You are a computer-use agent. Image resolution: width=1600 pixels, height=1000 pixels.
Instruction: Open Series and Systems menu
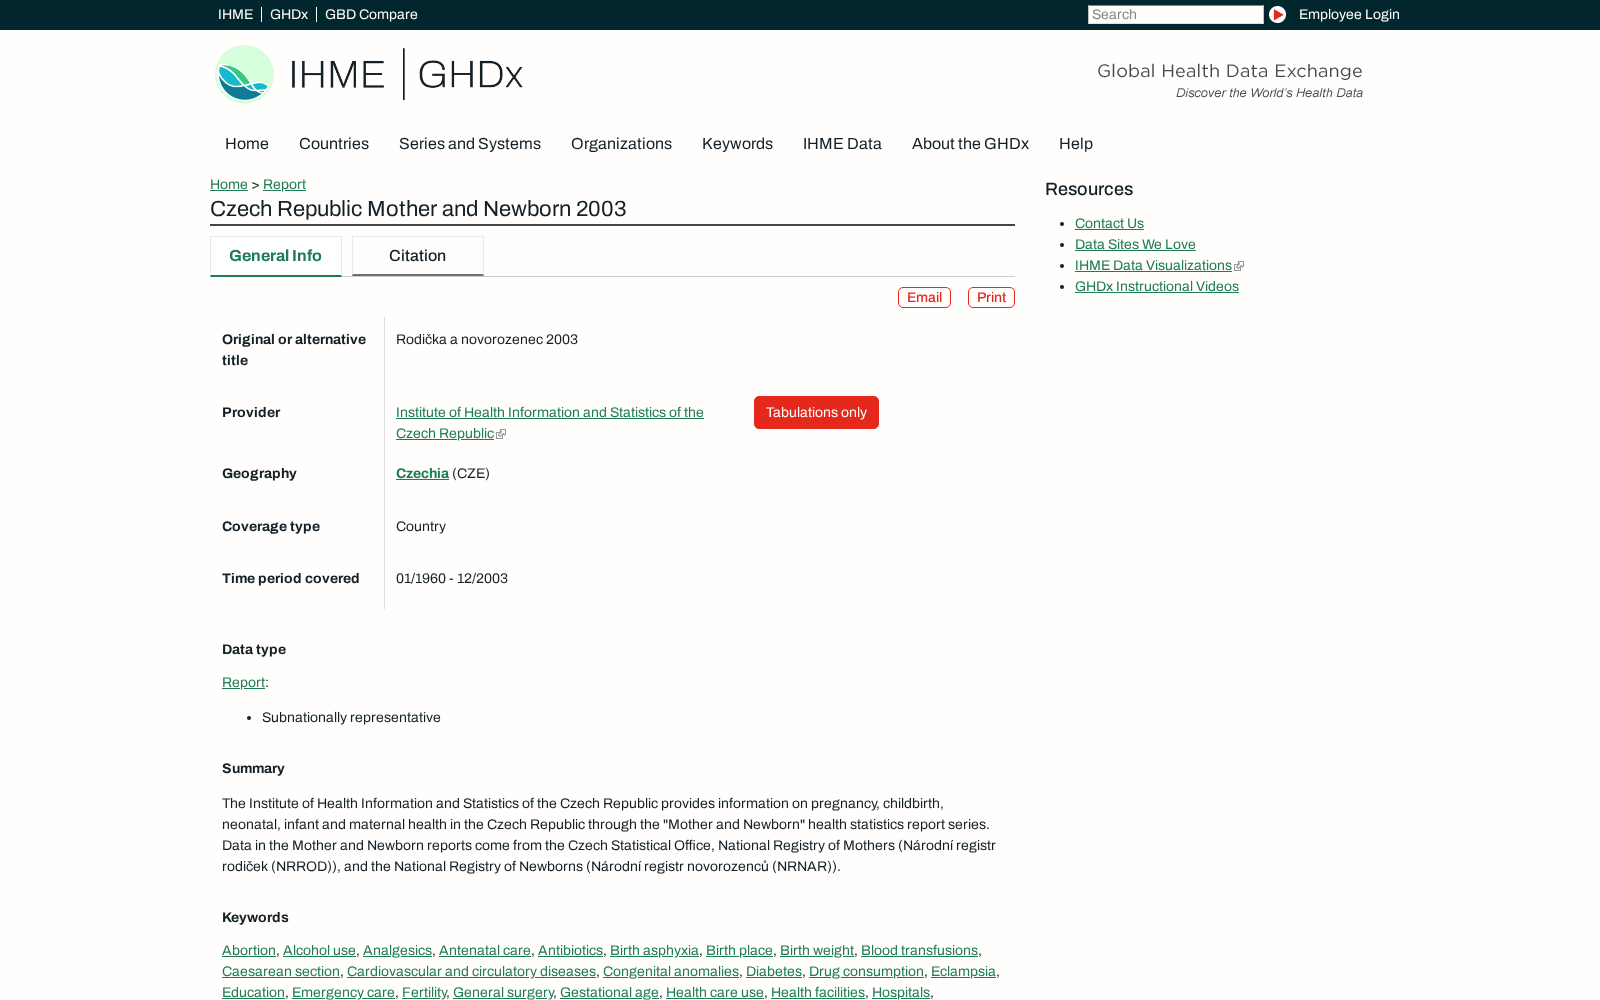click(470, 144)
